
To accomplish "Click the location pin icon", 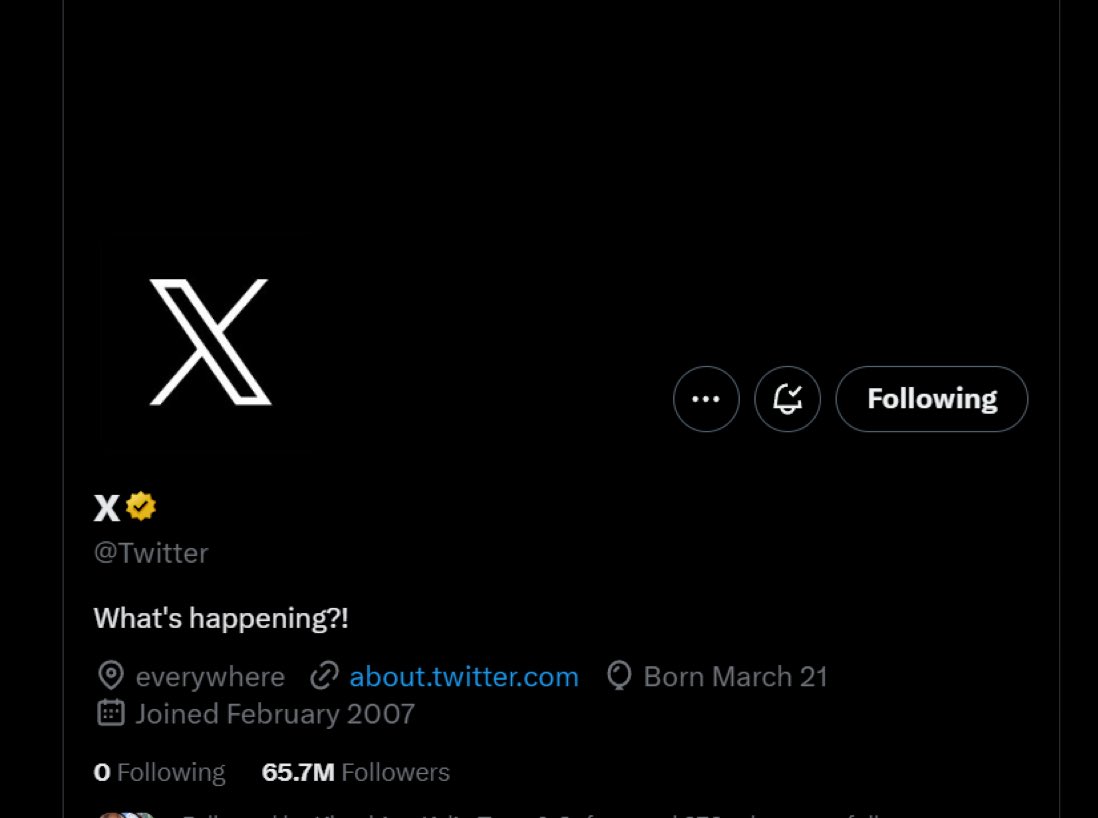I will pyautogui.click(x=110, y=677).
